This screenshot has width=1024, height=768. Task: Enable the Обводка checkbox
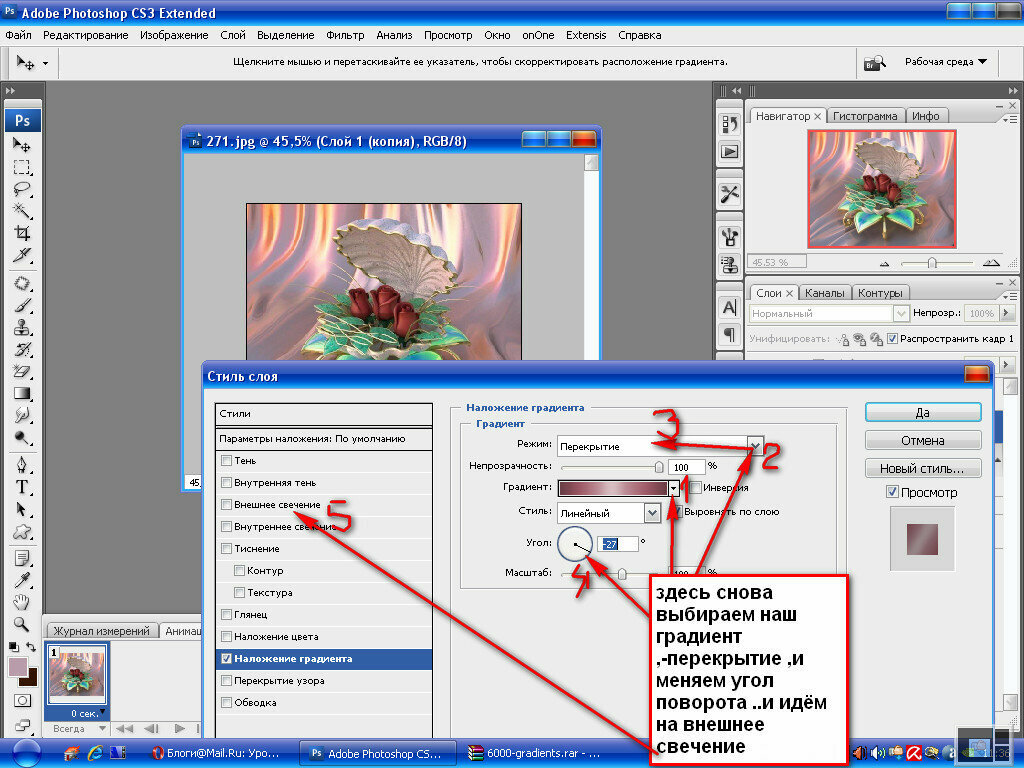coord(227,702)
